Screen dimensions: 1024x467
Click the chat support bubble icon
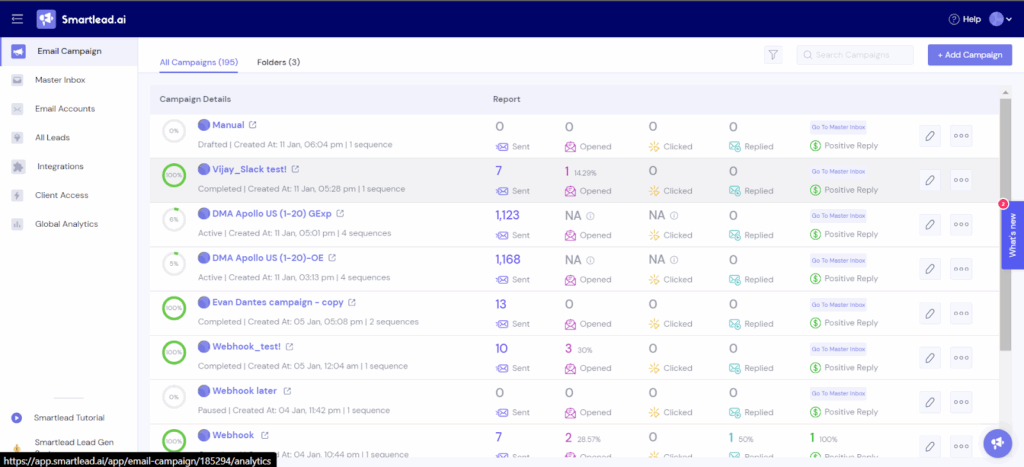(x=996, y=442)
